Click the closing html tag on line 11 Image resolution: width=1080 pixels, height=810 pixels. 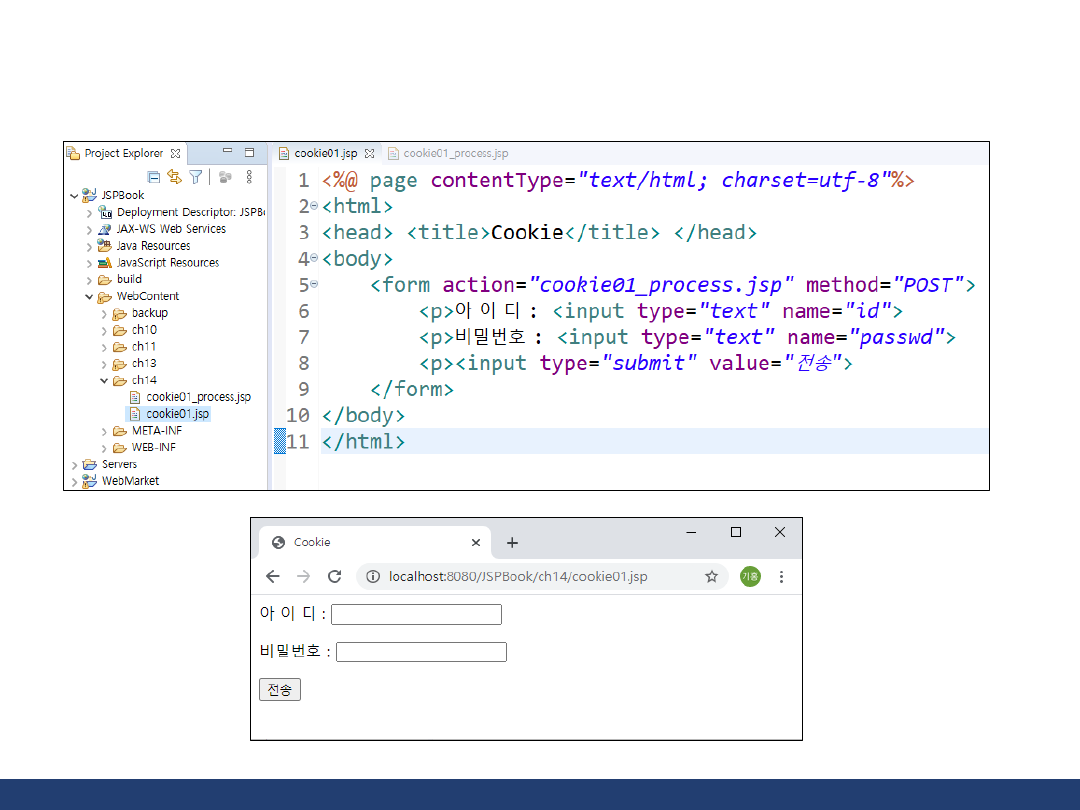(363, 442)
